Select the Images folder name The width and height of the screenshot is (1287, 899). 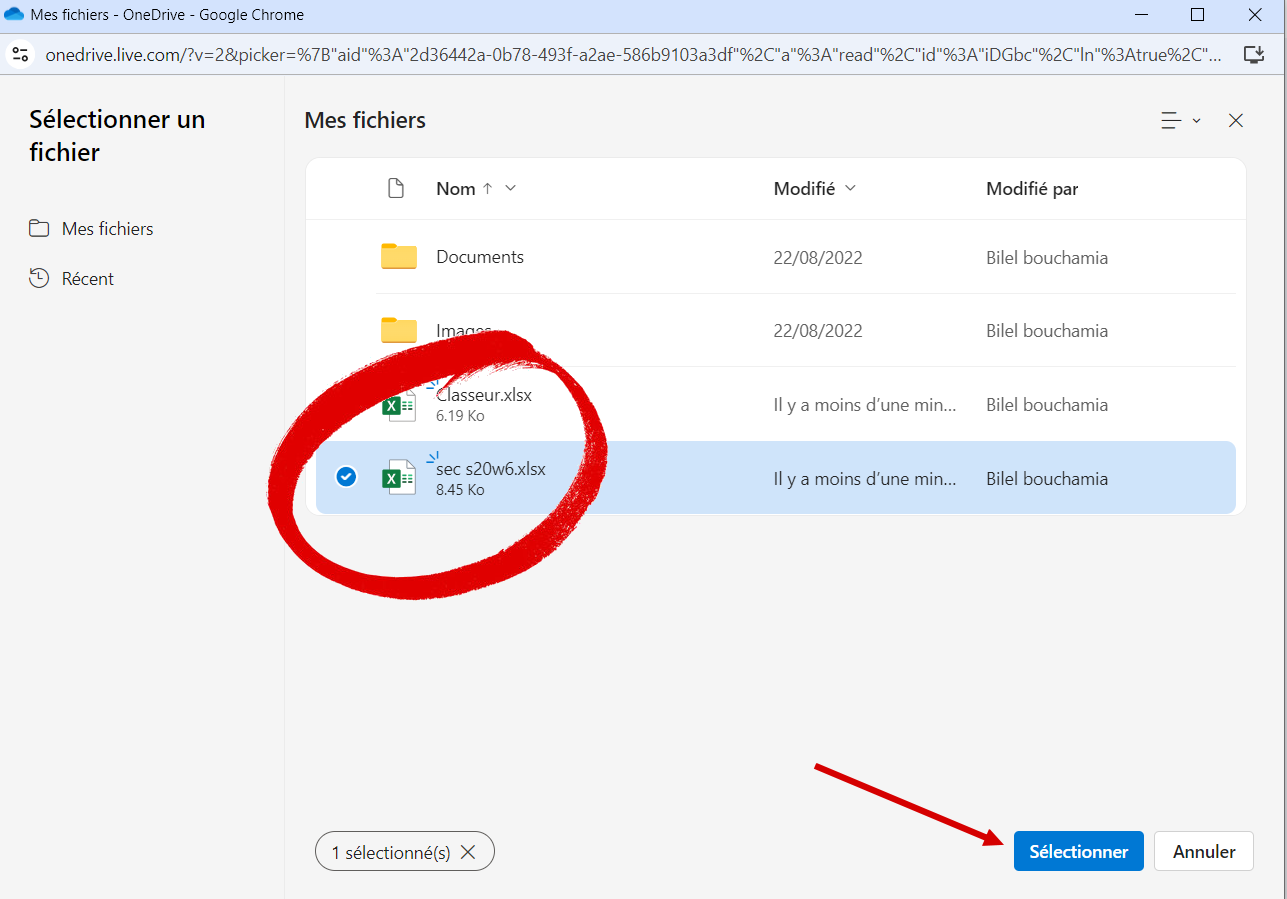[464, 331]
